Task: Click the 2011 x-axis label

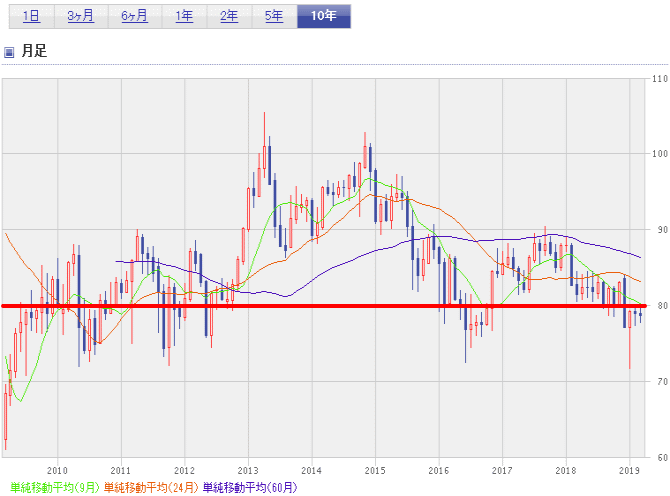Action: coord(120,470)
